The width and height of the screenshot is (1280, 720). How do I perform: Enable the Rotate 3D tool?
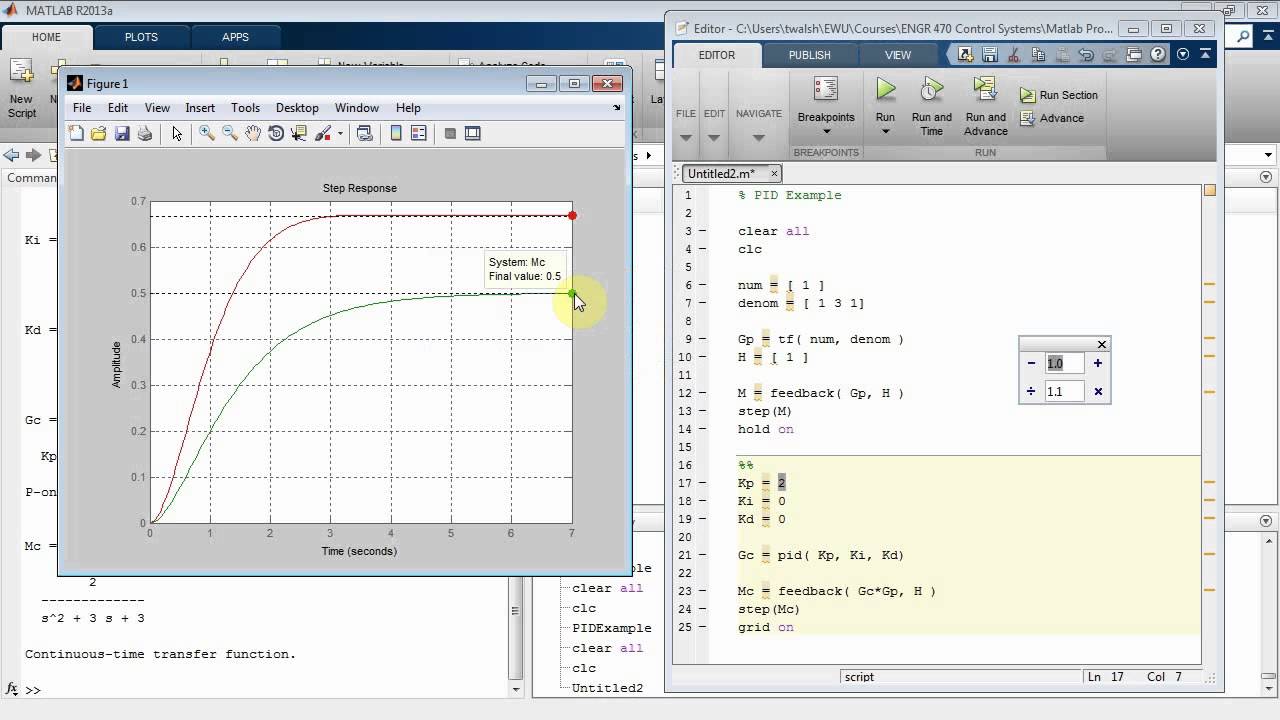276,133
